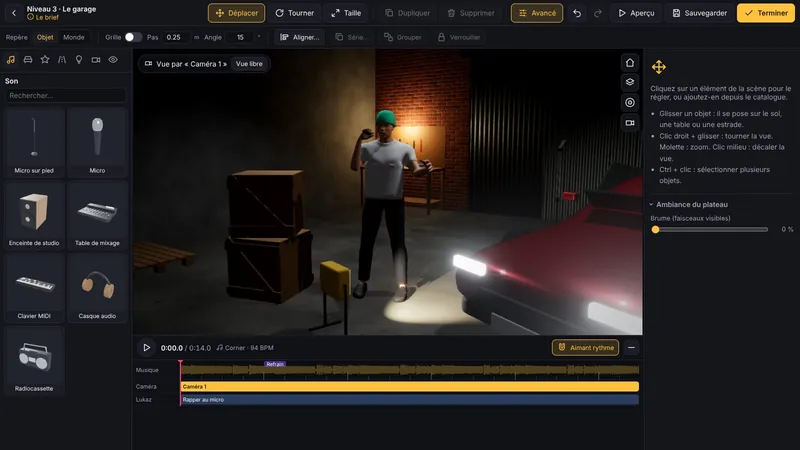Select the Tourner rotate tool

pos(294,13)
